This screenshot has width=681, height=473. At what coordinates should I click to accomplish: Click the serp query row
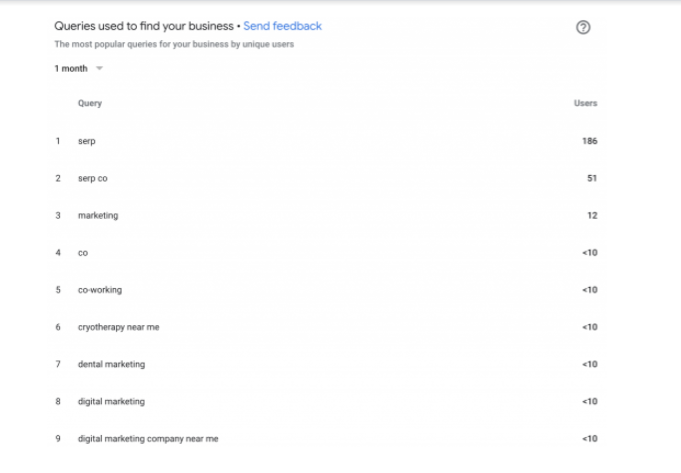326,141
